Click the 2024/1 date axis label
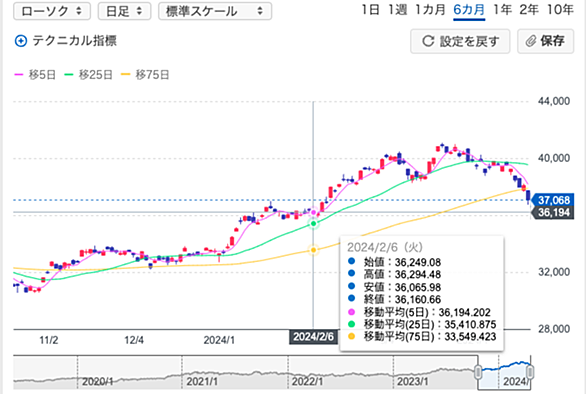Image resolution: width=586 pixels, height=394 pixels. pyautogui.click(x=219, y=340)
